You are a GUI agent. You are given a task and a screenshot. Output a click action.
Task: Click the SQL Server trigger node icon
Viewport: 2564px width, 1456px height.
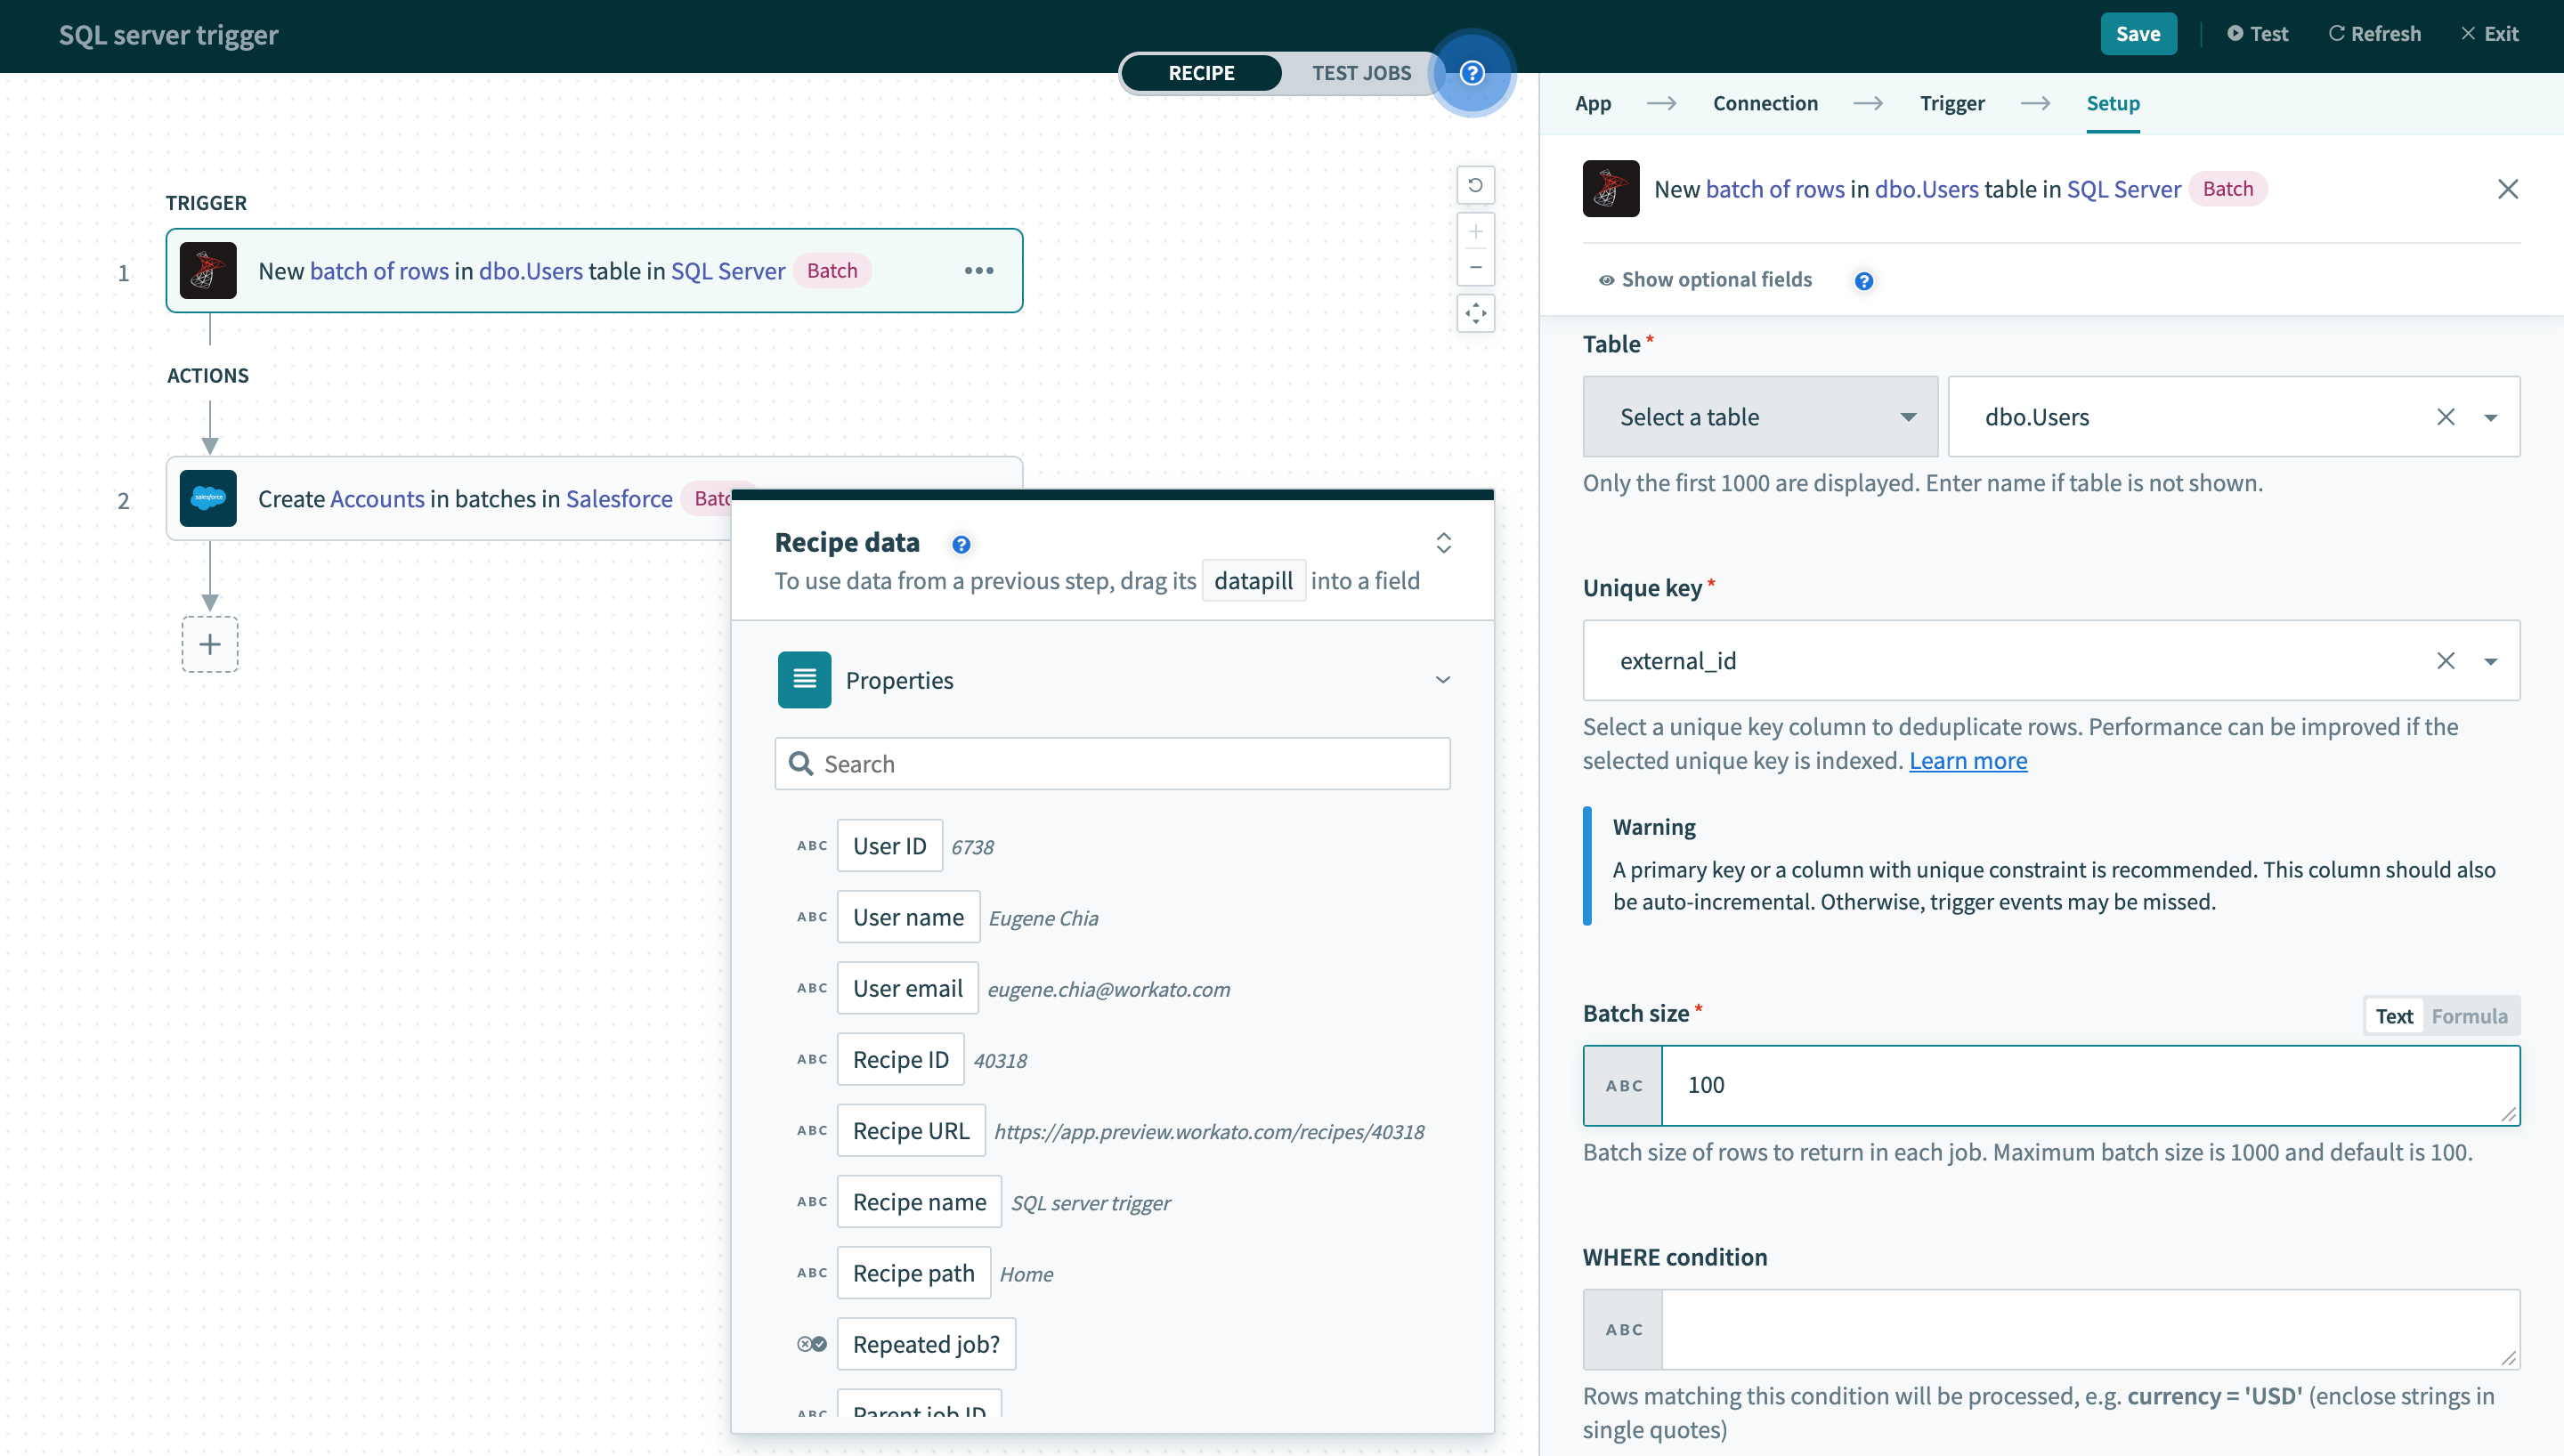(x=207, y=270)
